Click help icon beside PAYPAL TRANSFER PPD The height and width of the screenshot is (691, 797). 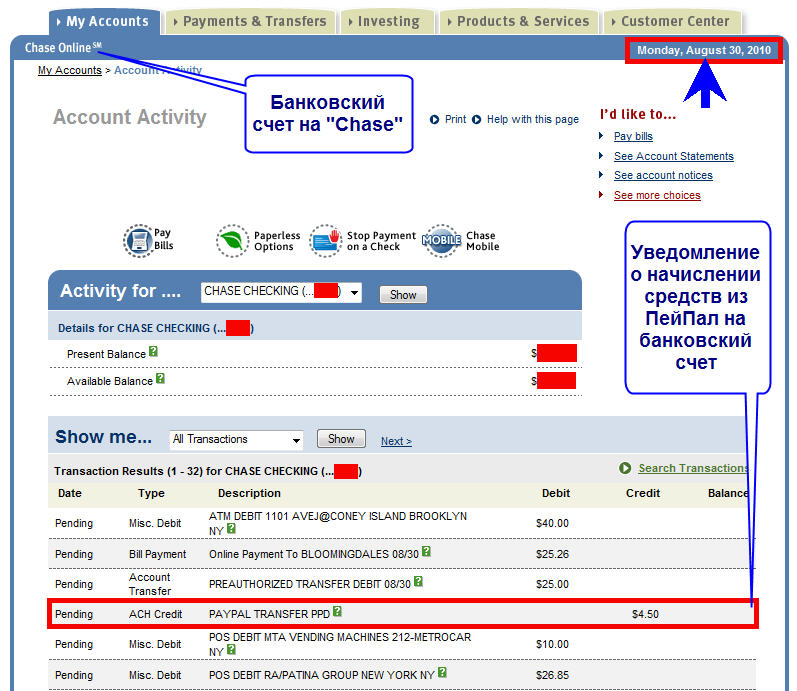point(338,611)
